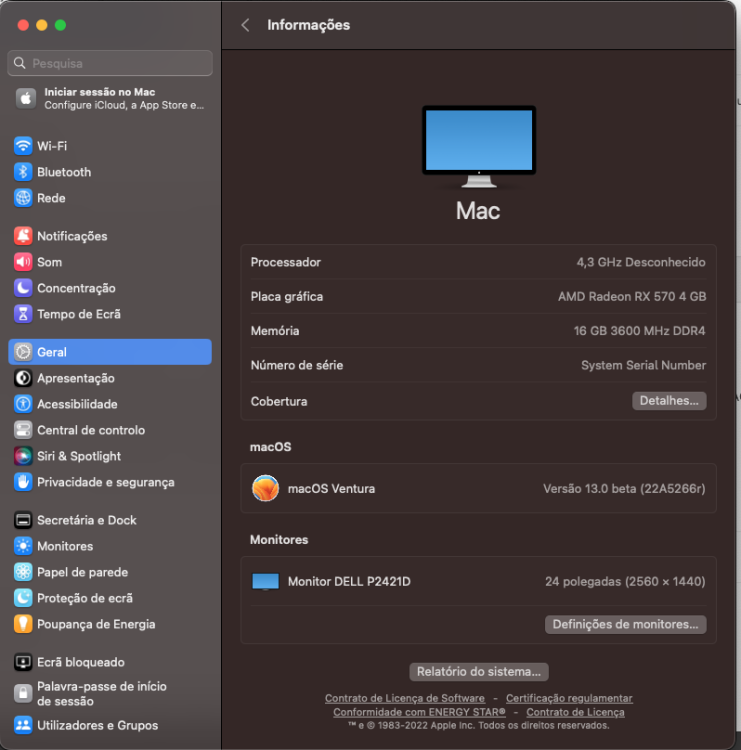This screenshot has width=741, height=750.
Task: Click the Mac name title
Action: coord(478,210)
